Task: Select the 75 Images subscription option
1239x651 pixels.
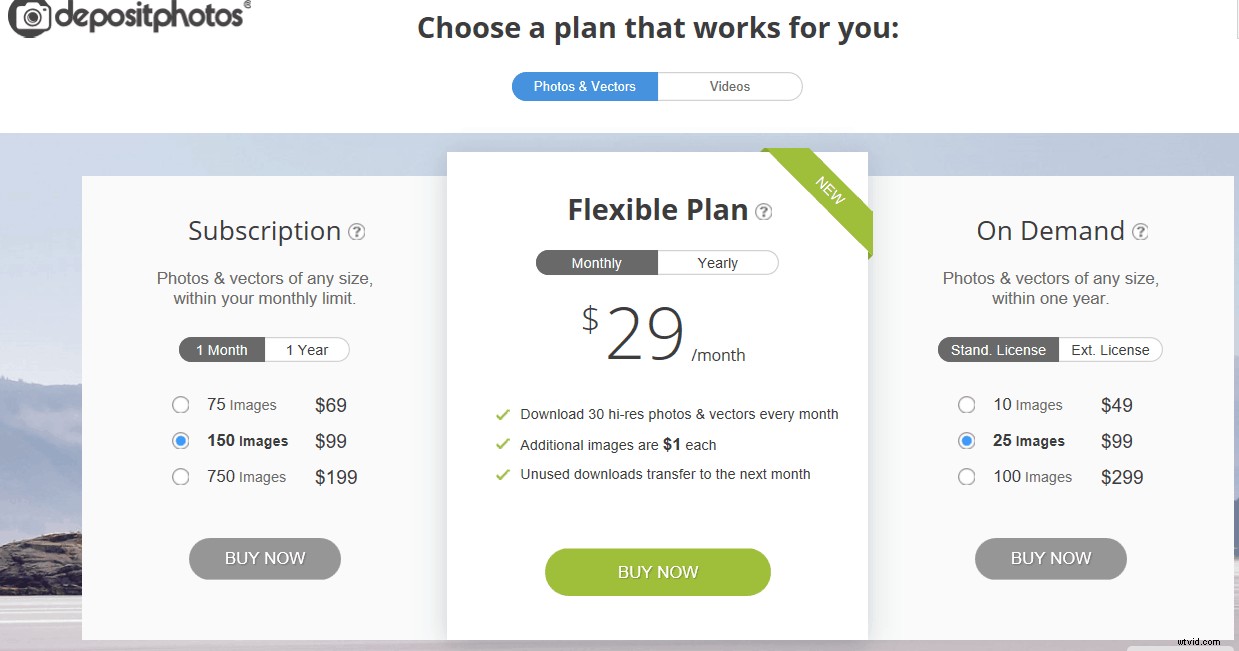Action: 181,405
